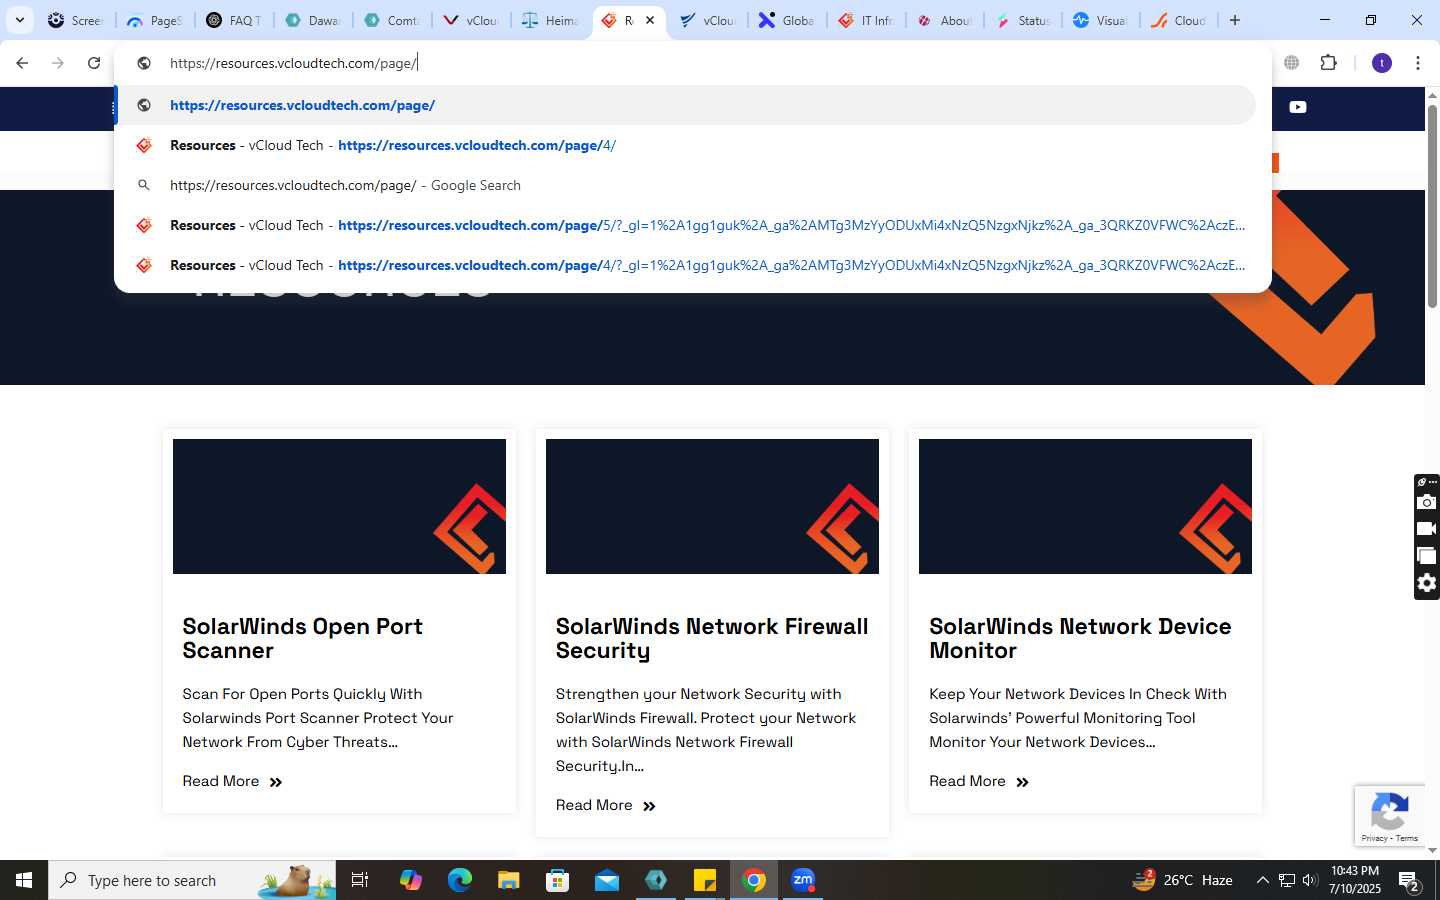This screenshot has width=1440, height=900.
Task: Click the gallery icon on side panel
Action: pyautogui.click(x=1427, y=556)
